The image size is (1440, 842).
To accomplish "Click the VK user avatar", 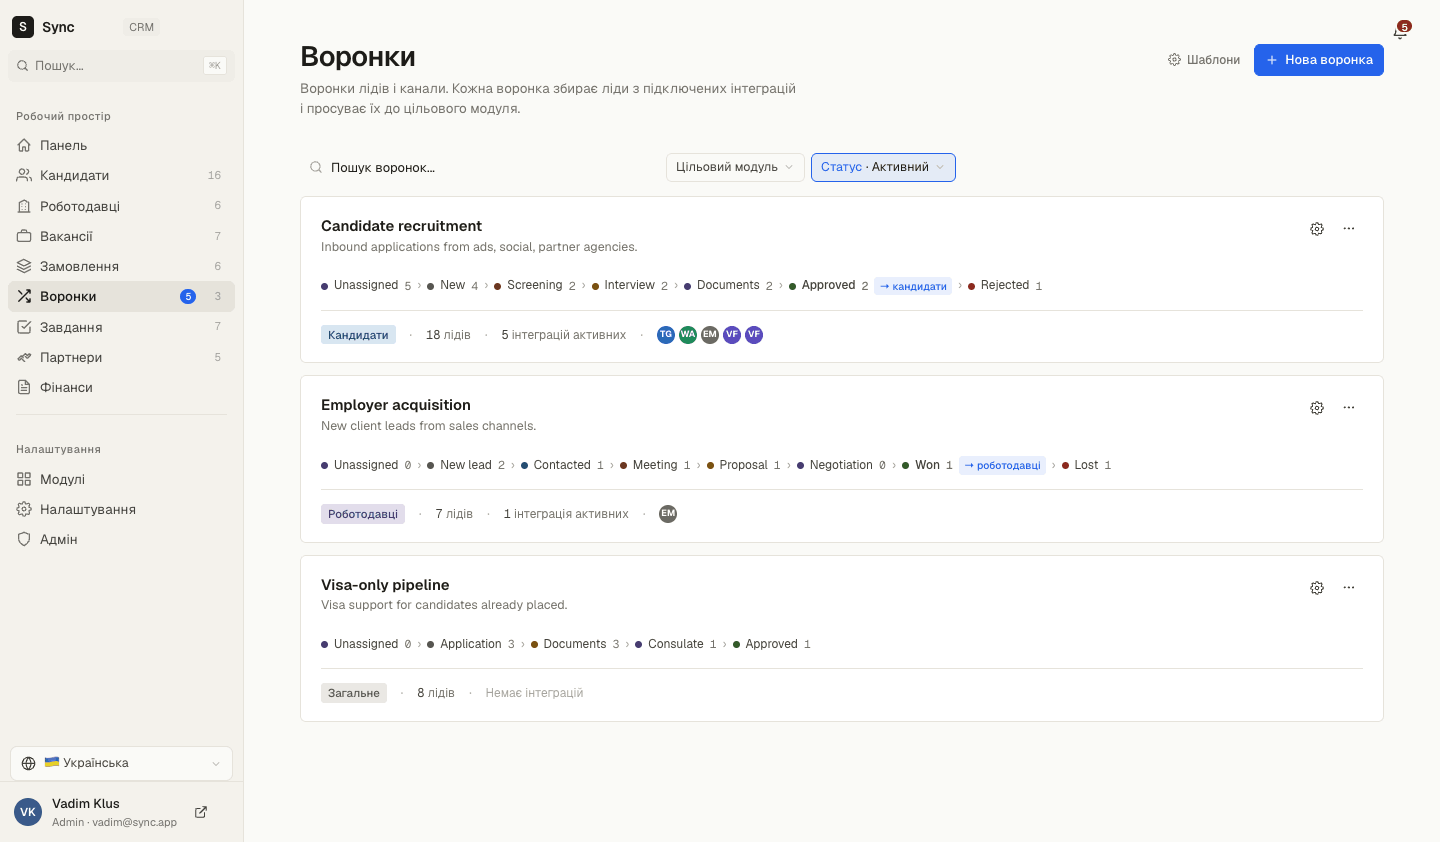I will pyautogui.click(x=28, y=812).
